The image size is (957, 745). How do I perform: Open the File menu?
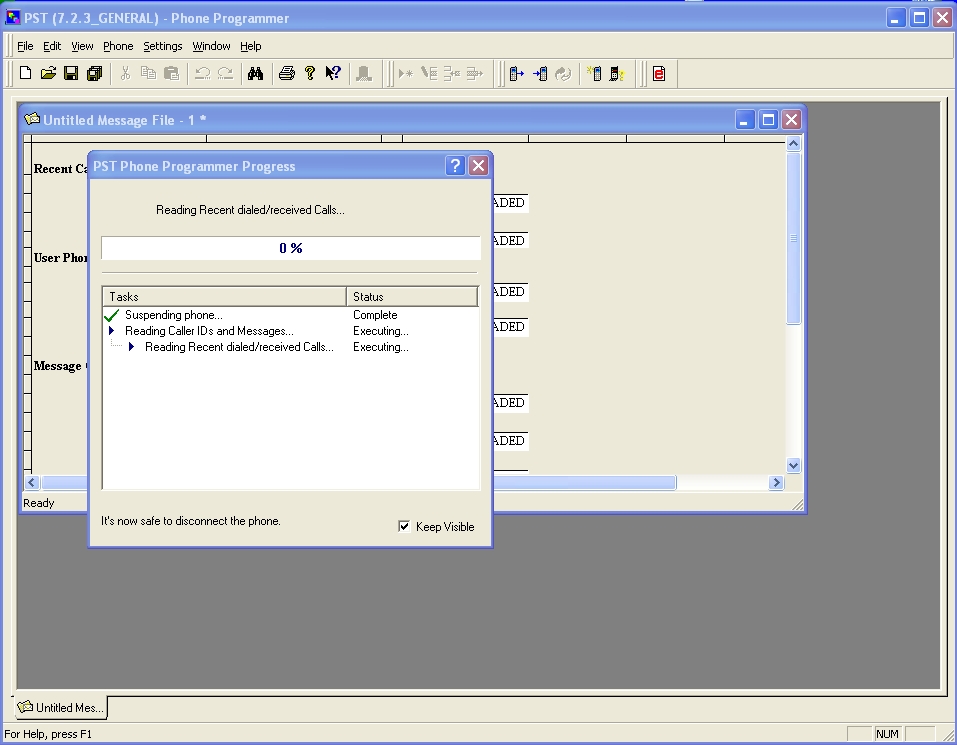[x=25, y=46]
